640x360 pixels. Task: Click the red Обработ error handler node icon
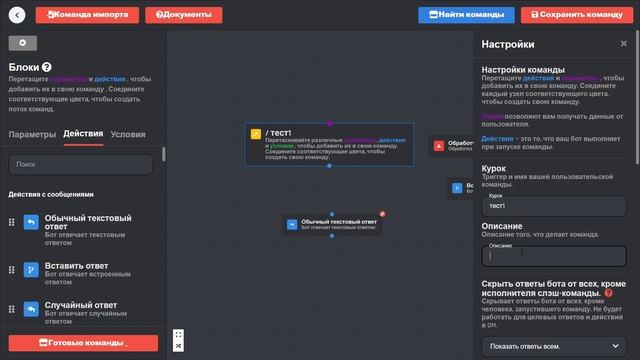point(439,146)
